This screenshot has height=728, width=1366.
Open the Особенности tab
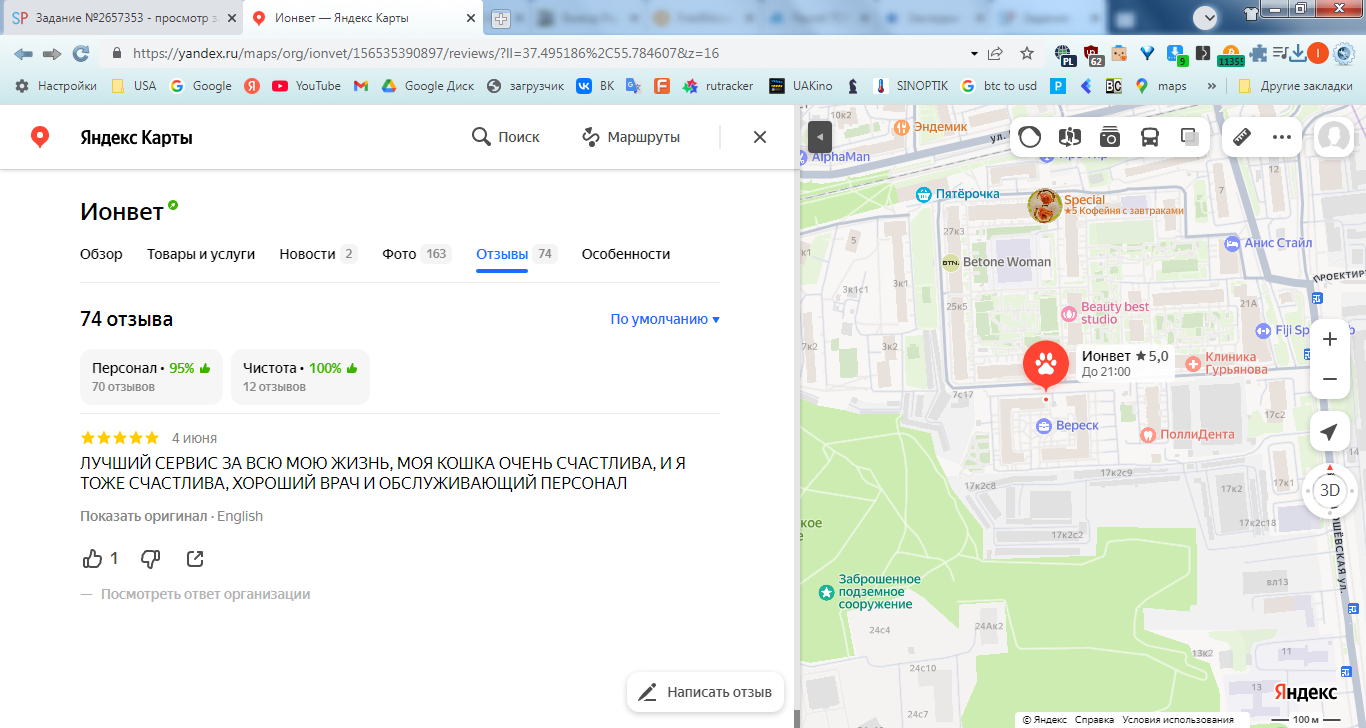tap(626, 254)
